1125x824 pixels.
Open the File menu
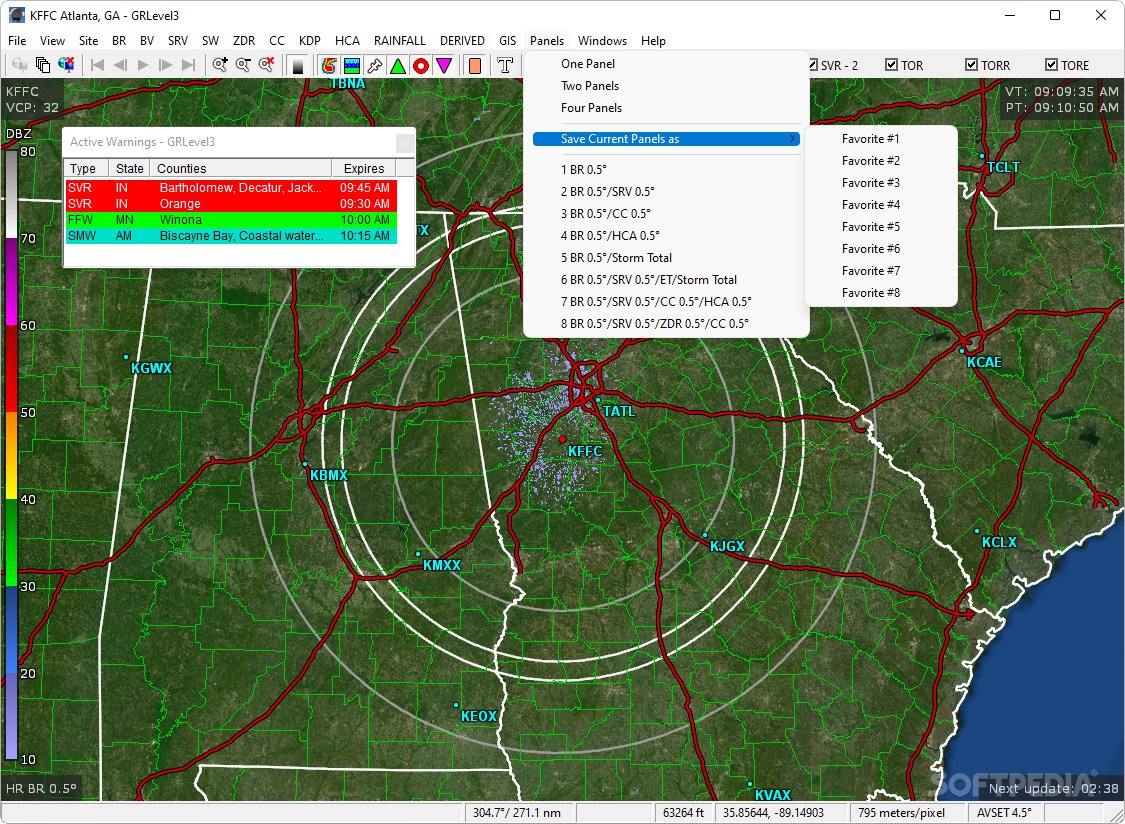pyautogui.click(x=17, y=41)
